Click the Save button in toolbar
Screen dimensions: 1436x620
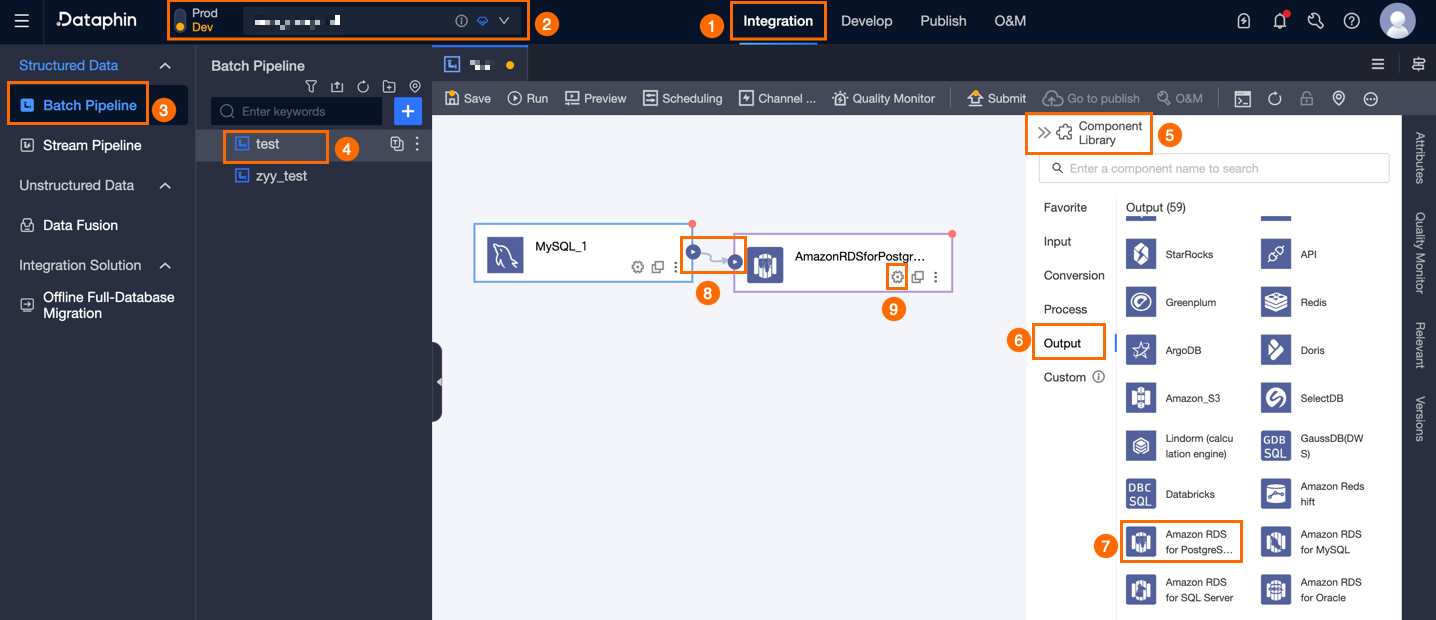point(468,98)
